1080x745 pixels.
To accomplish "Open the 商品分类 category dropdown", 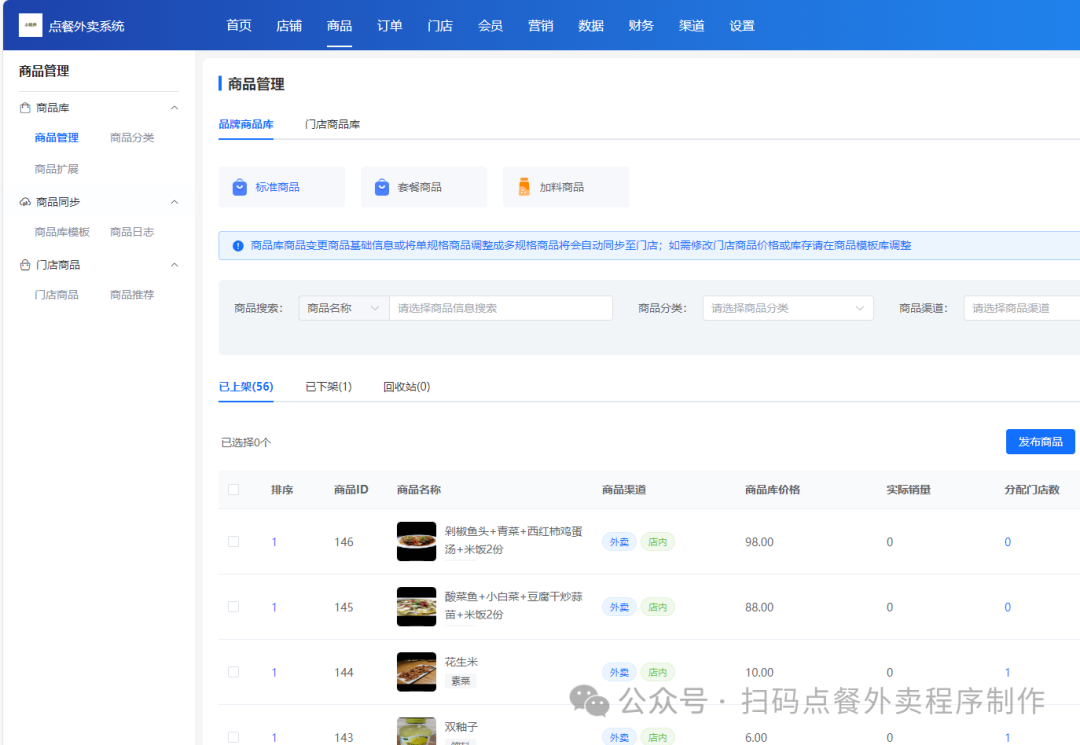I will (788, 308).
